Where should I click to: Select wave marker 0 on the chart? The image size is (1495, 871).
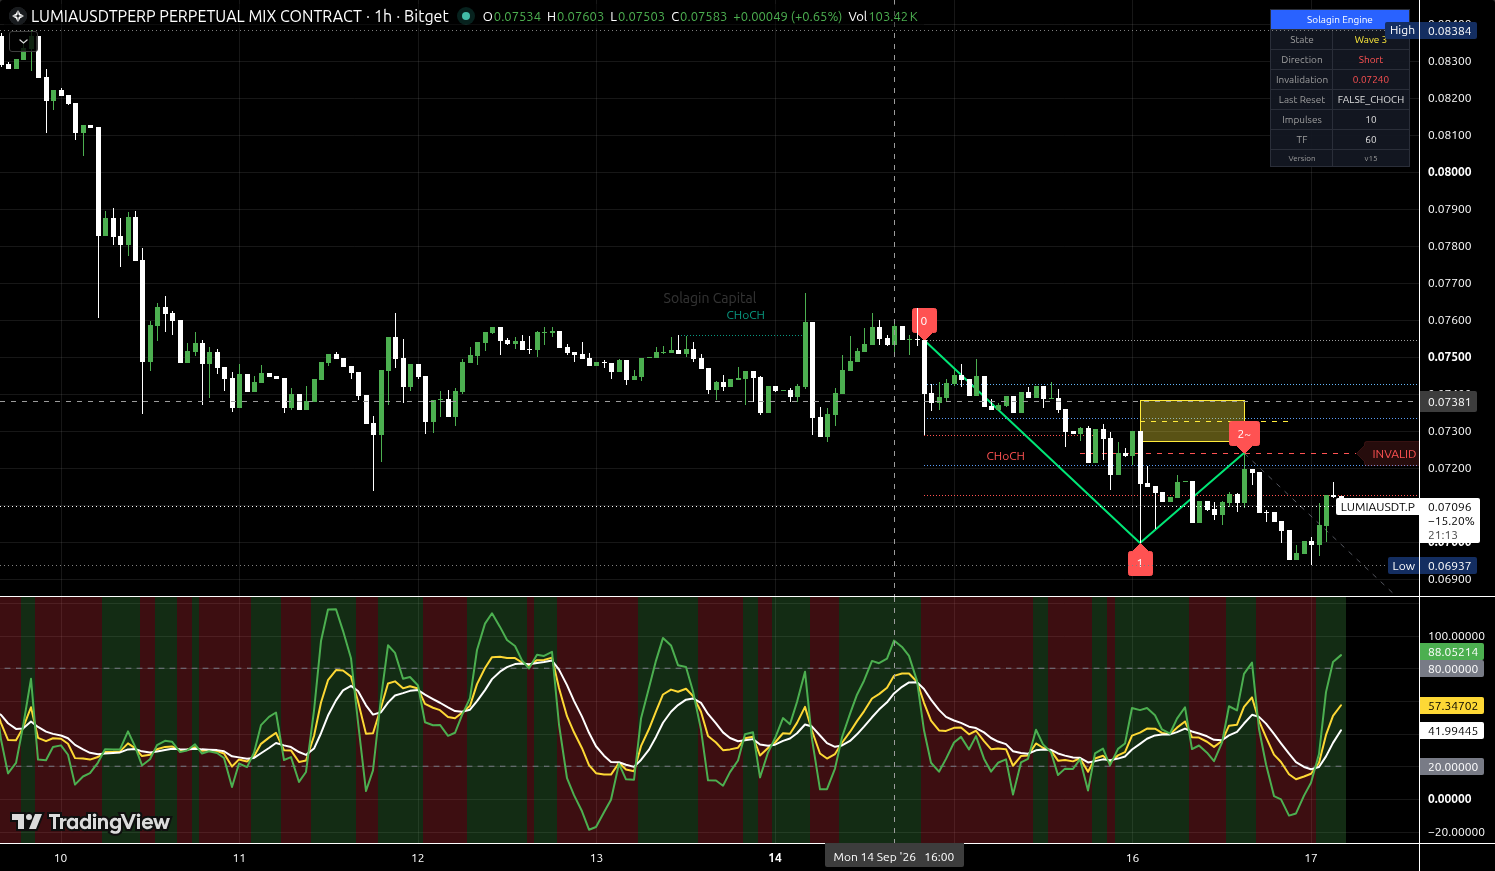click(x=924, y=322)
